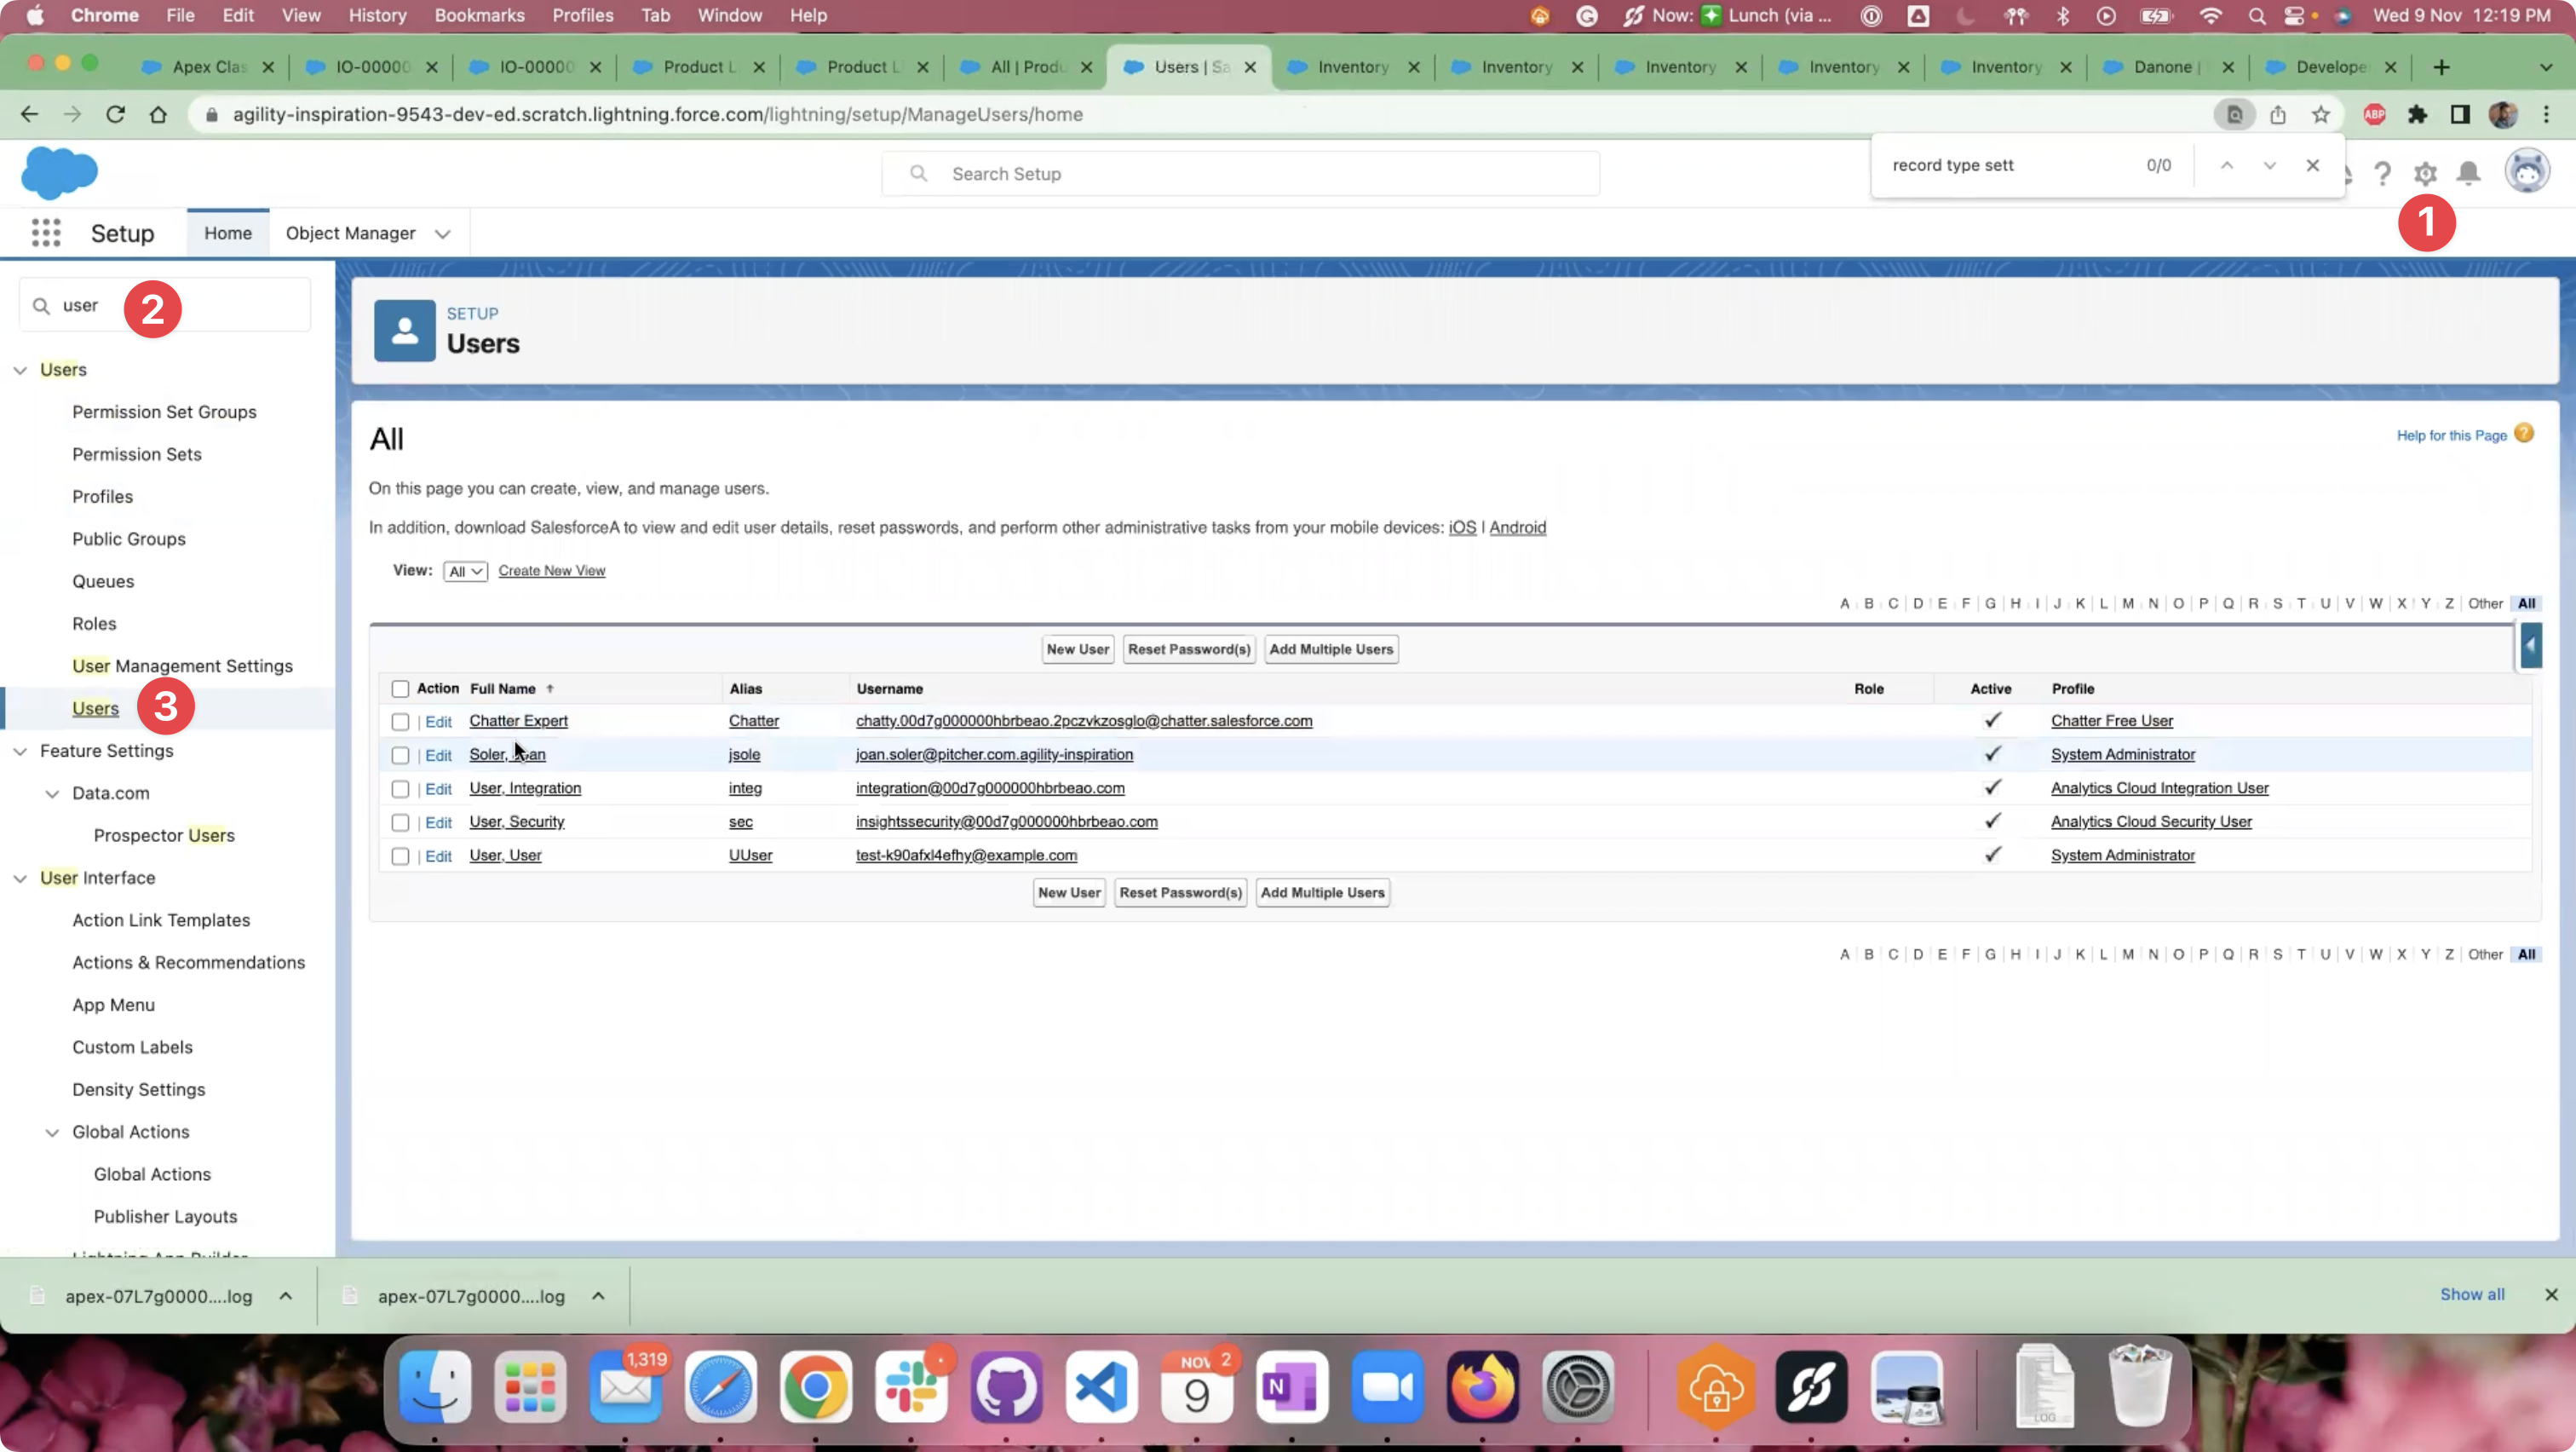
Task: Check the box for Chatter Expert row
Action: [400, 722]
